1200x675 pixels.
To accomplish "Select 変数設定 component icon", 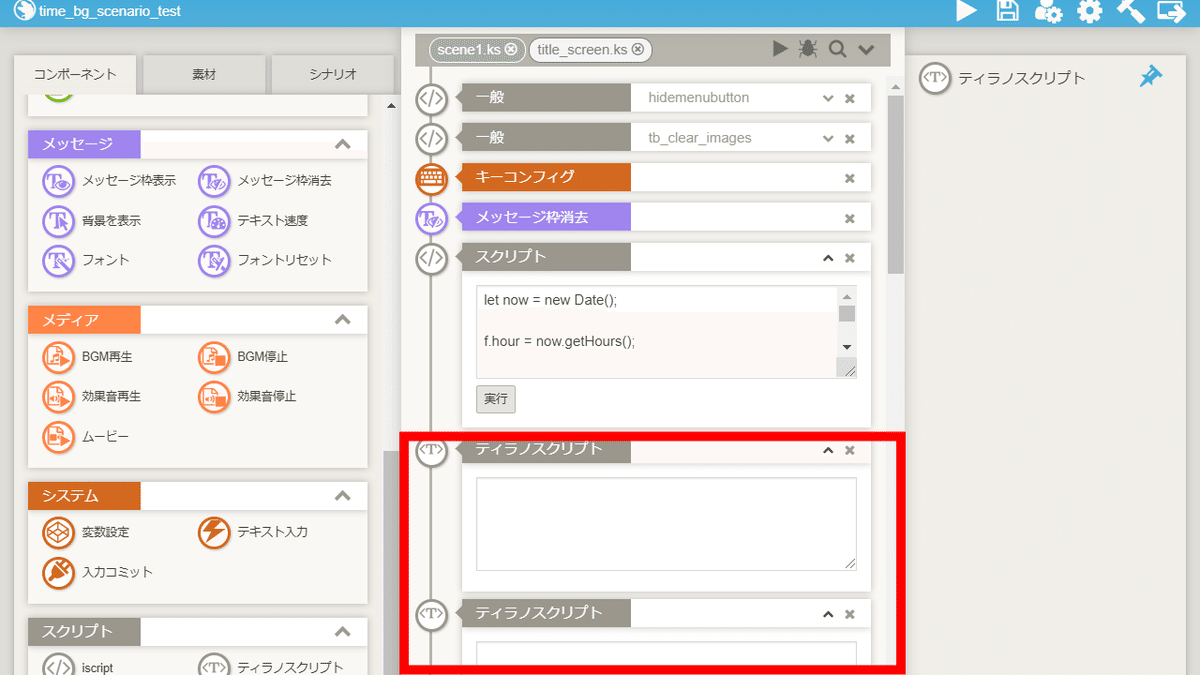I will 59,533.
